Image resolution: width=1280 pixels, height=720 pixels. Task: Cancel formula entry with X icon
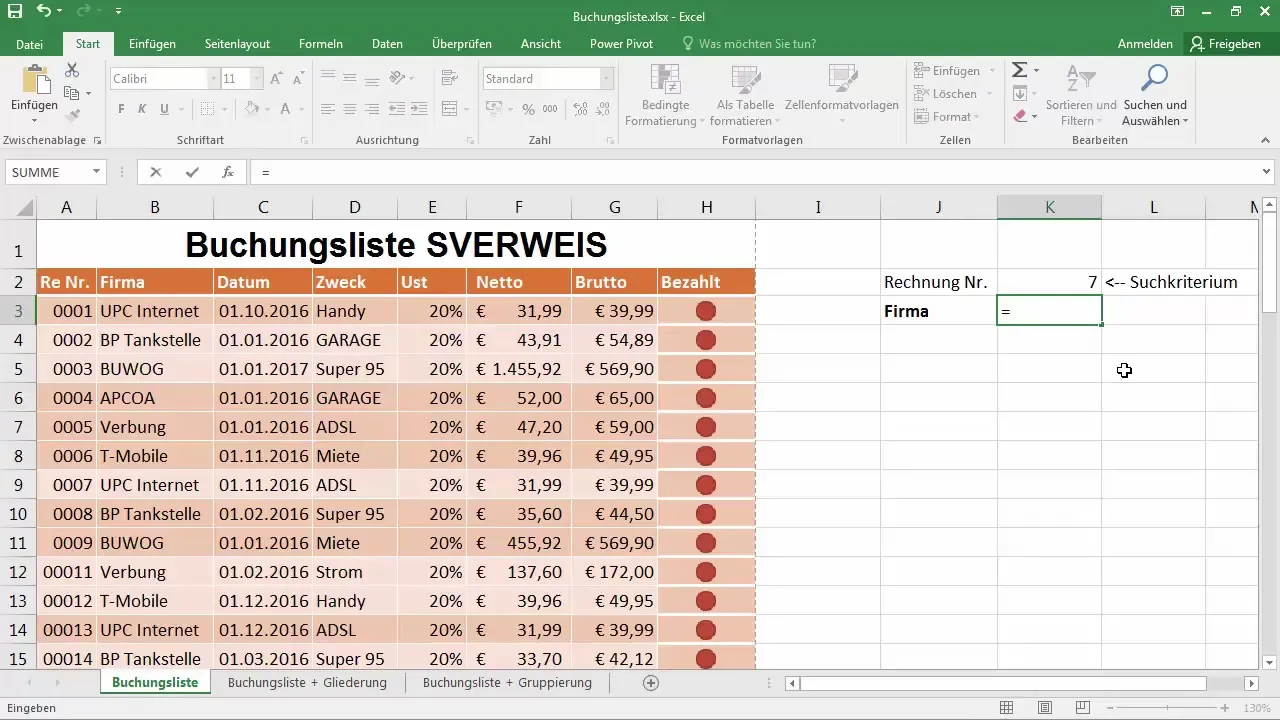156,172
